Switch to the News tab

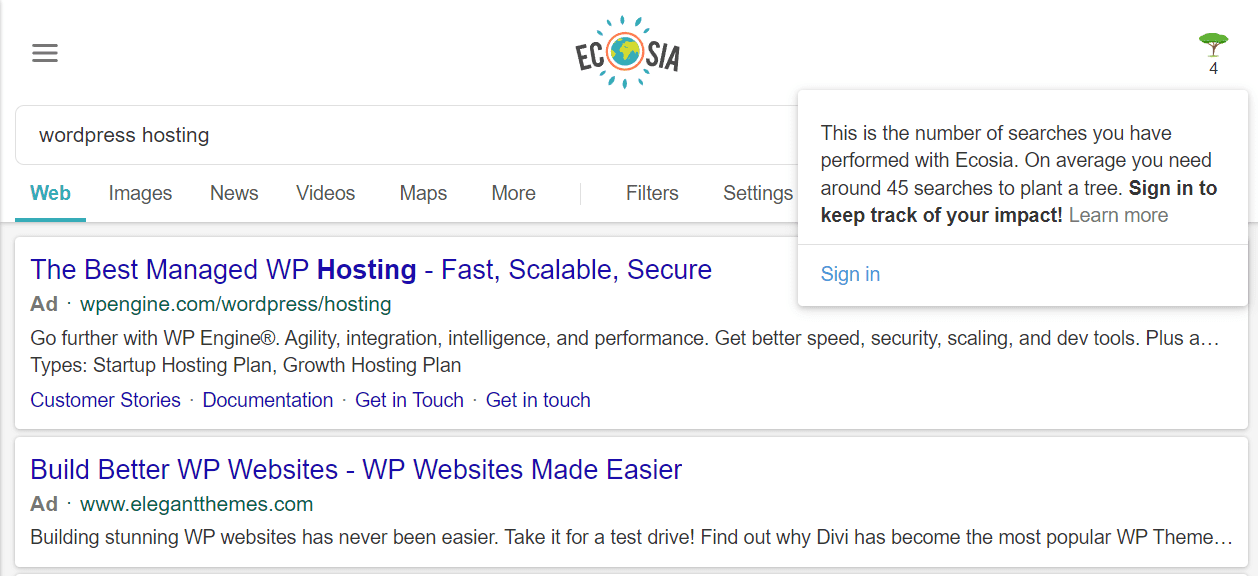click(x=233, y=193)
